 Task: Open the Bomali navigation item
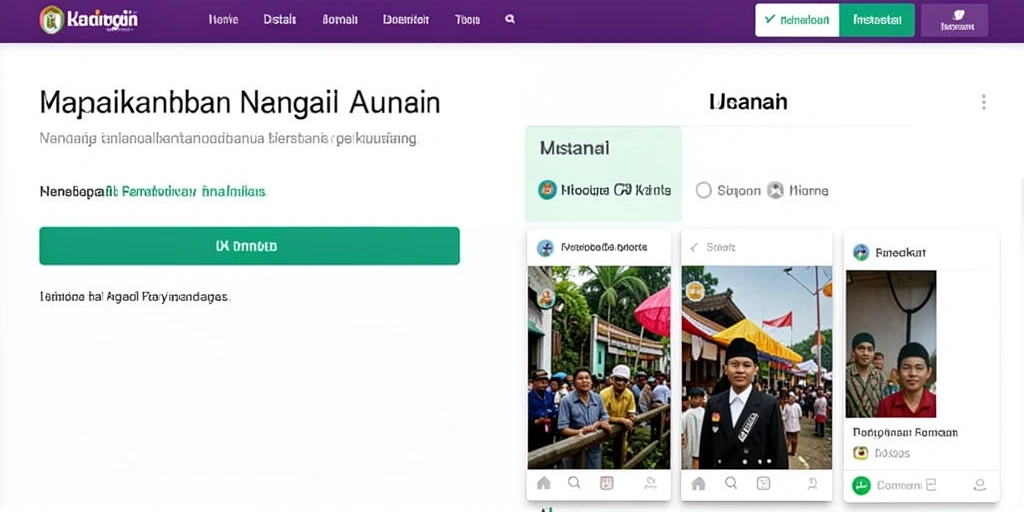(340, 20)
